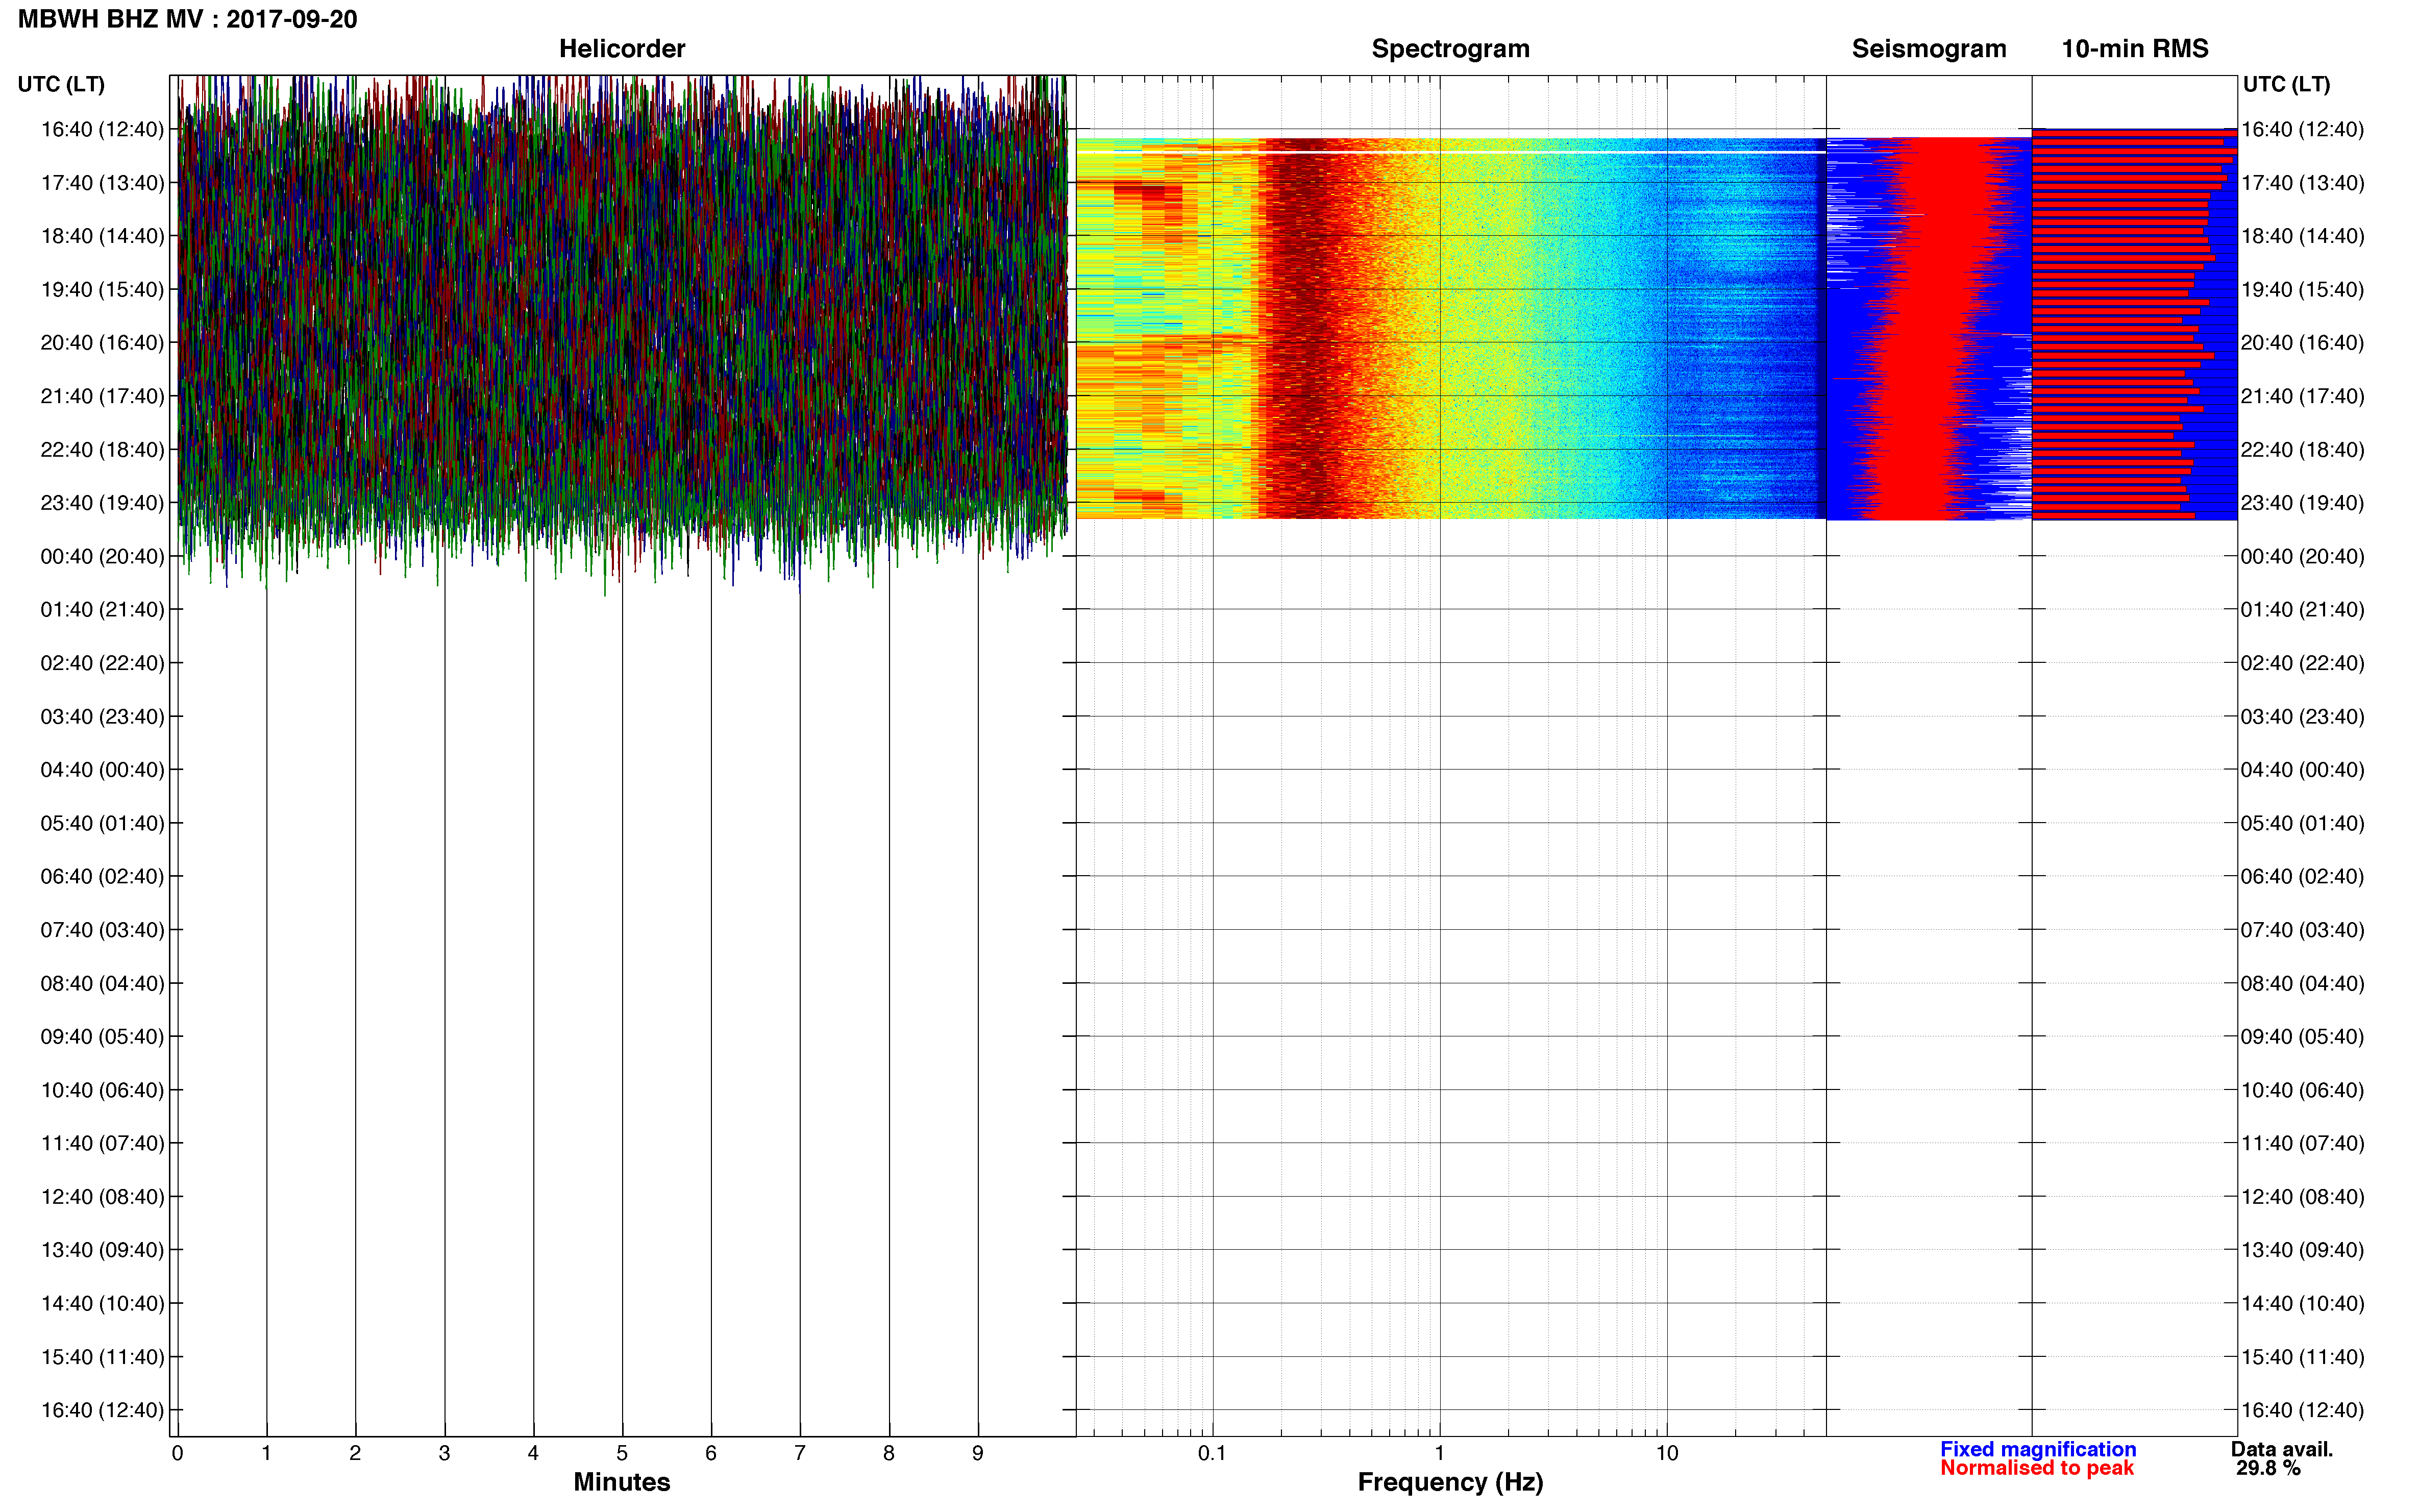Click the right-side 08:40 (04:40) time label
2419x1512 pixels.
coord(2302,983)
